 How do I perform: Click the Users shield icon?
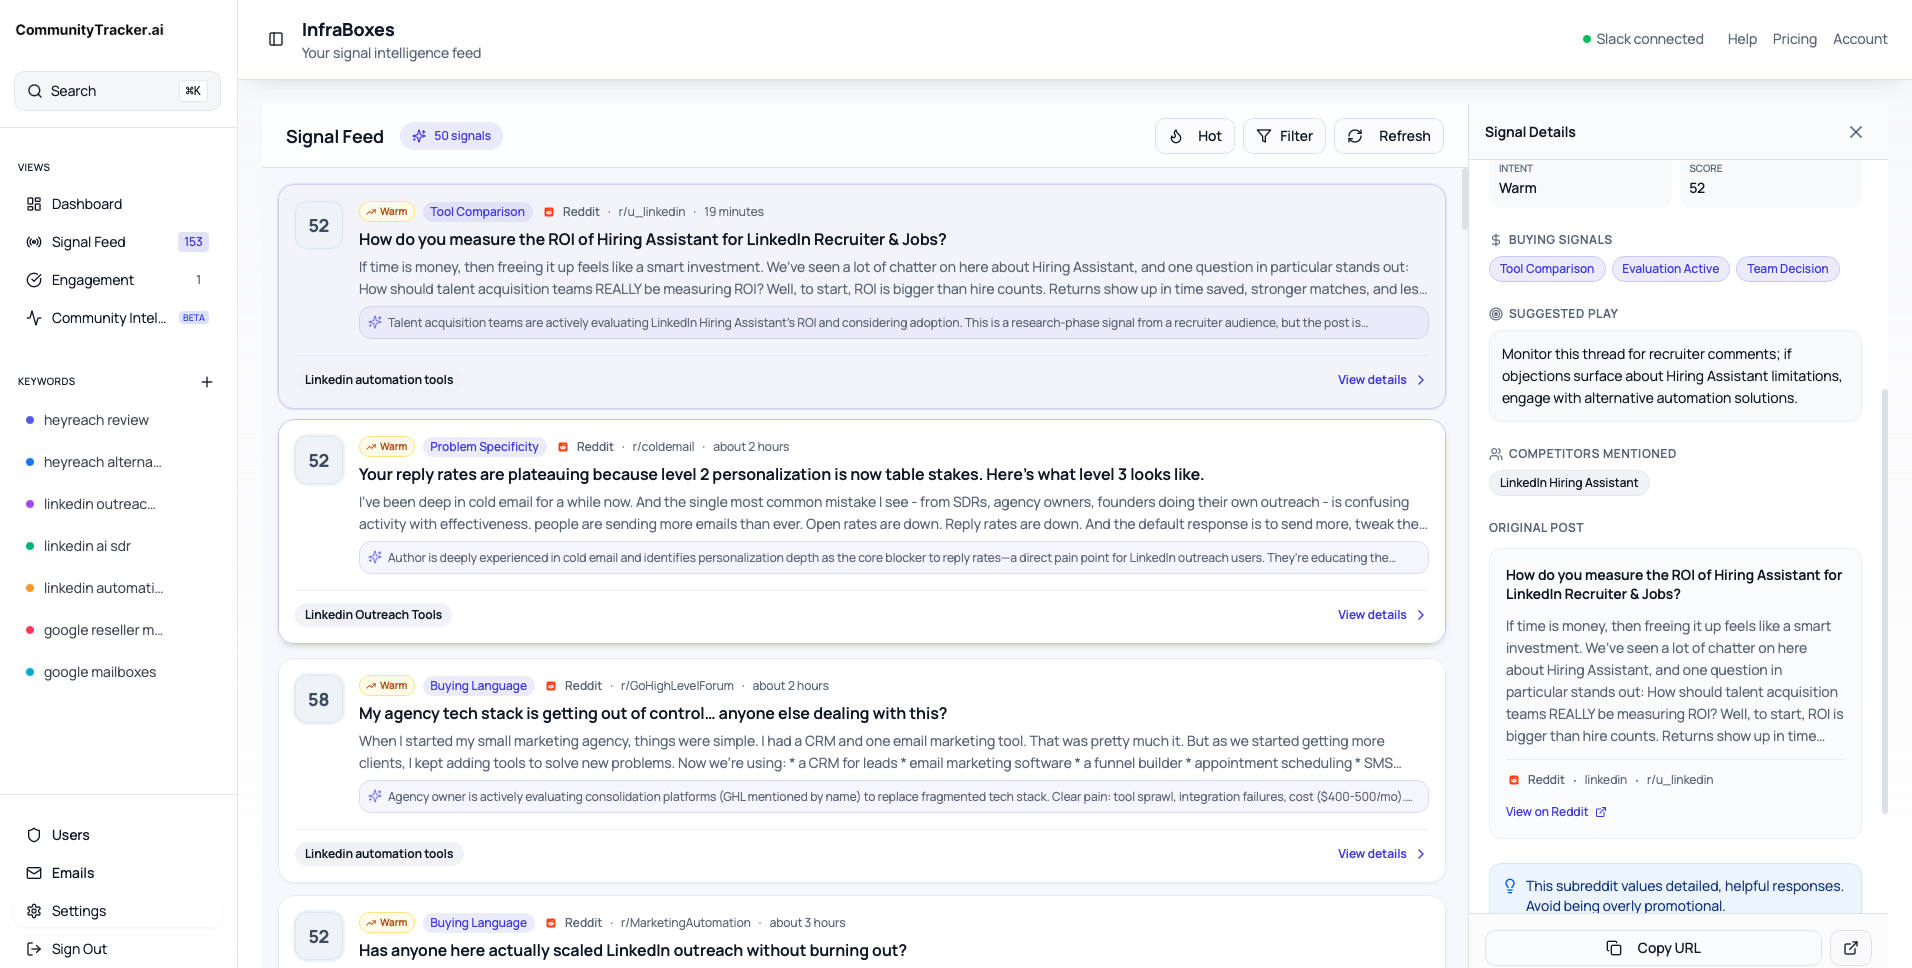(34, 835)
